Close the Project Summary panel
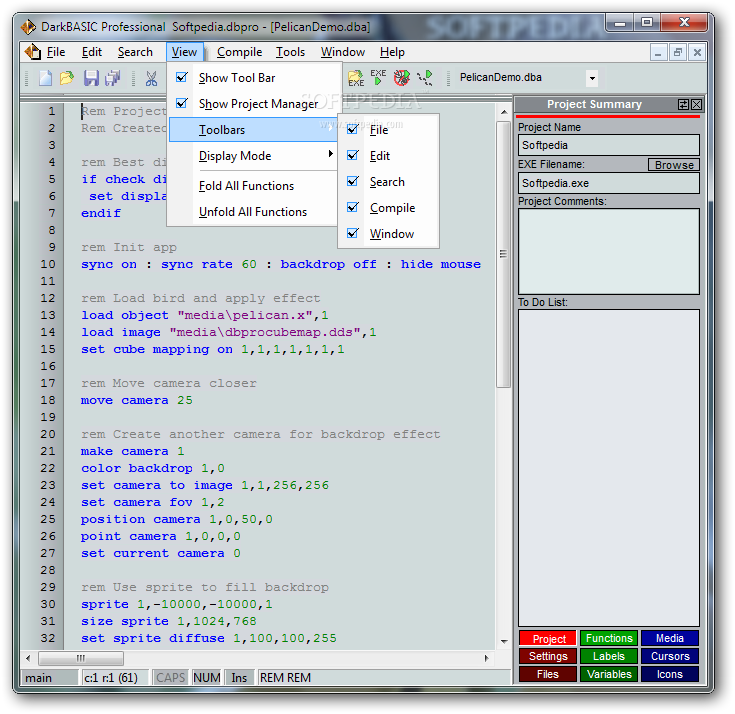 (697, 105)
